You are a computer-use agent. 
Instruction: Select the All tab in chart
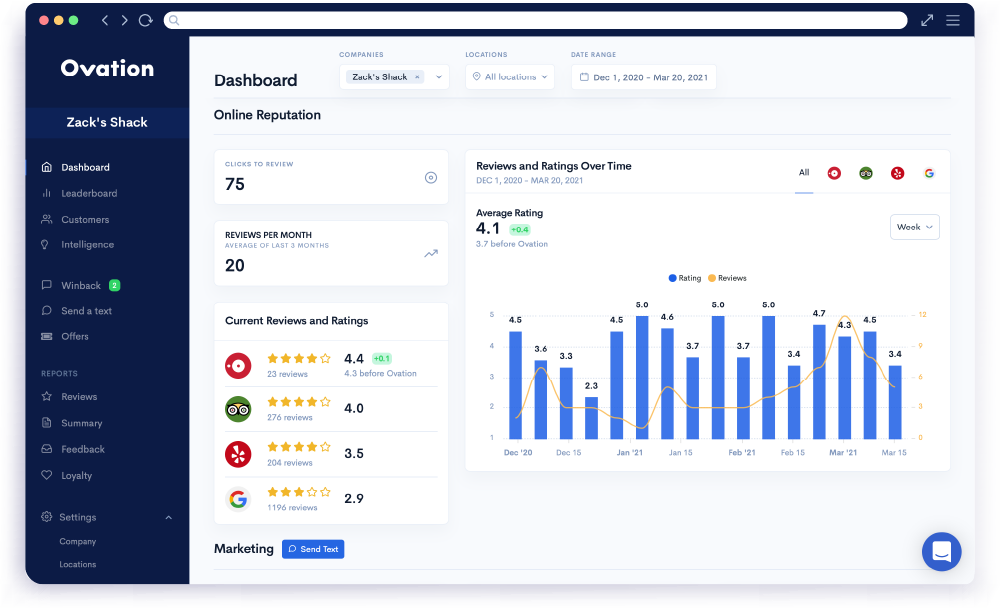point(804,173)
